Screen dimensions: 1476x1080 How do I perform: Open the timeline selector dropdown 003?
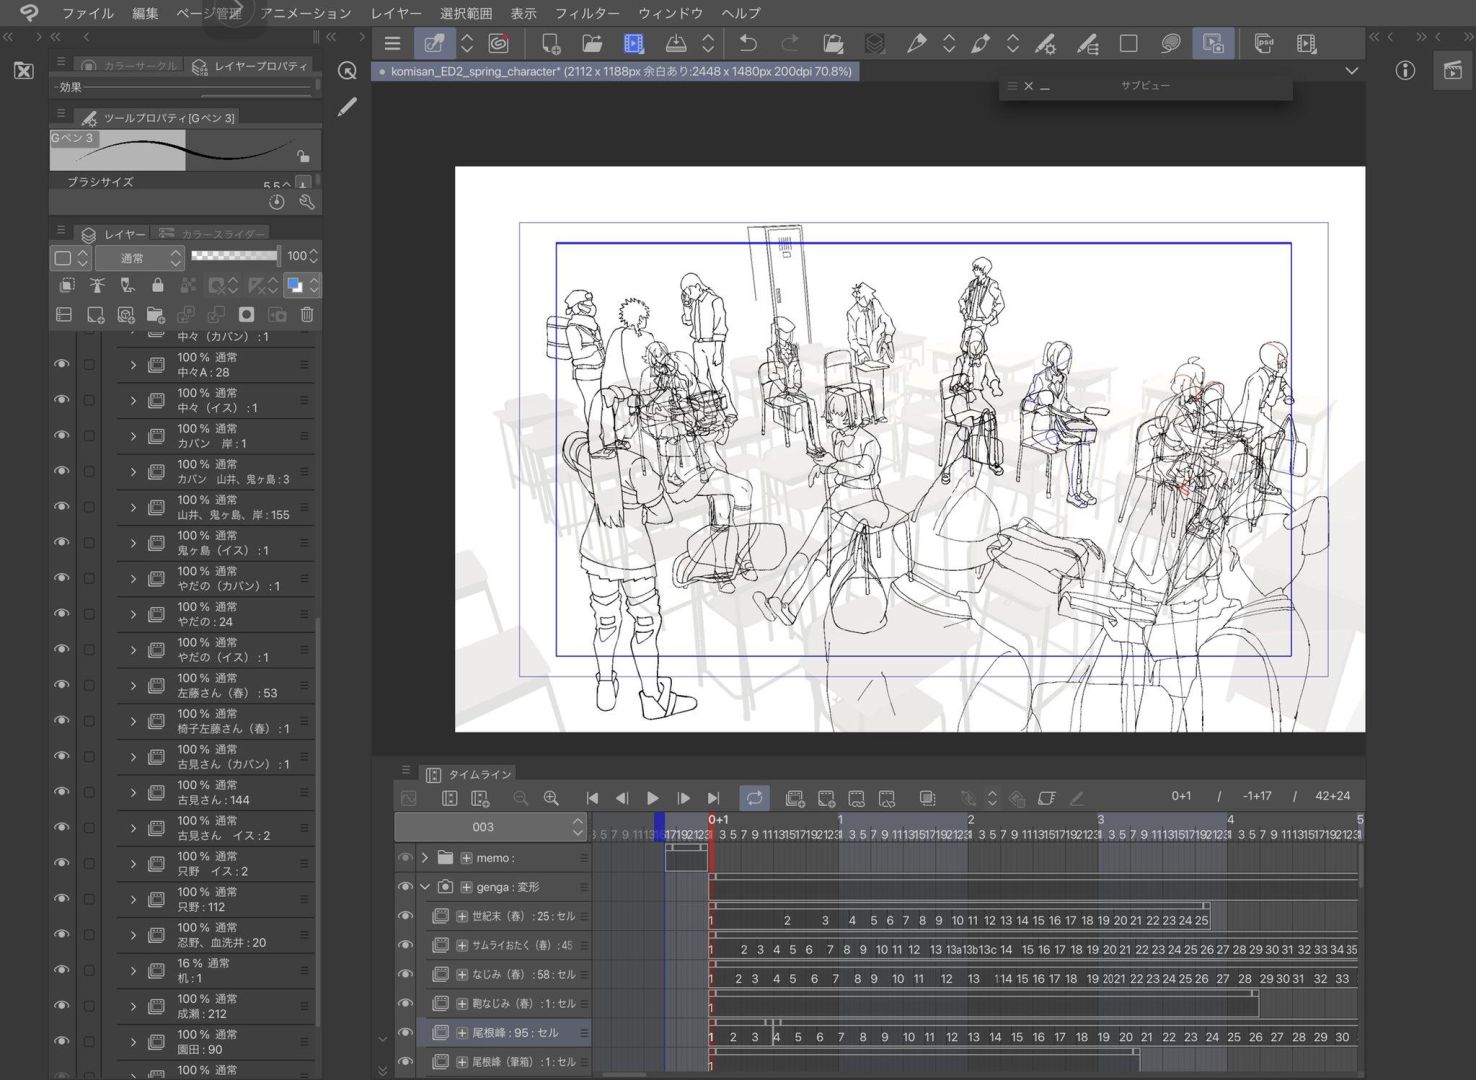pyautogui.click(x=489, y=827)
